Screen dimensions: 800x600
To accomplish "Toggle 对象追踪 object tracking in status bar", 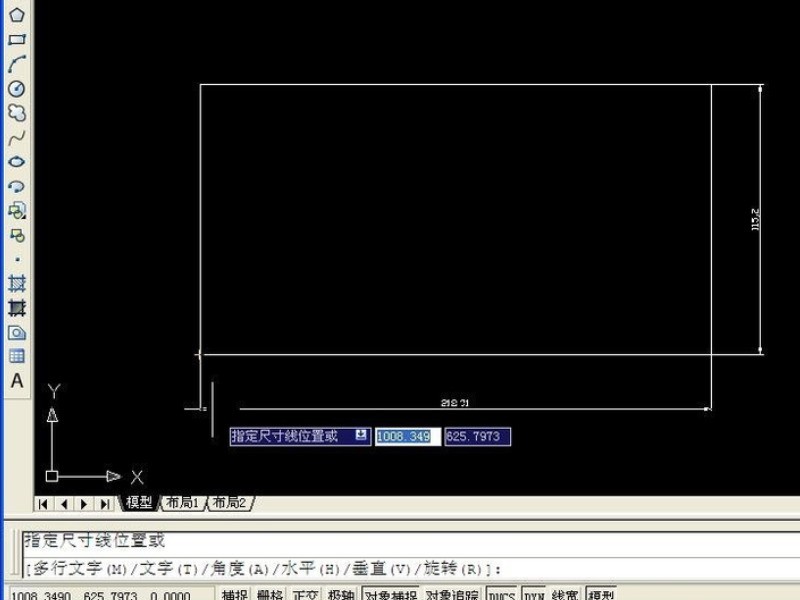I will (x=452, y=594).
